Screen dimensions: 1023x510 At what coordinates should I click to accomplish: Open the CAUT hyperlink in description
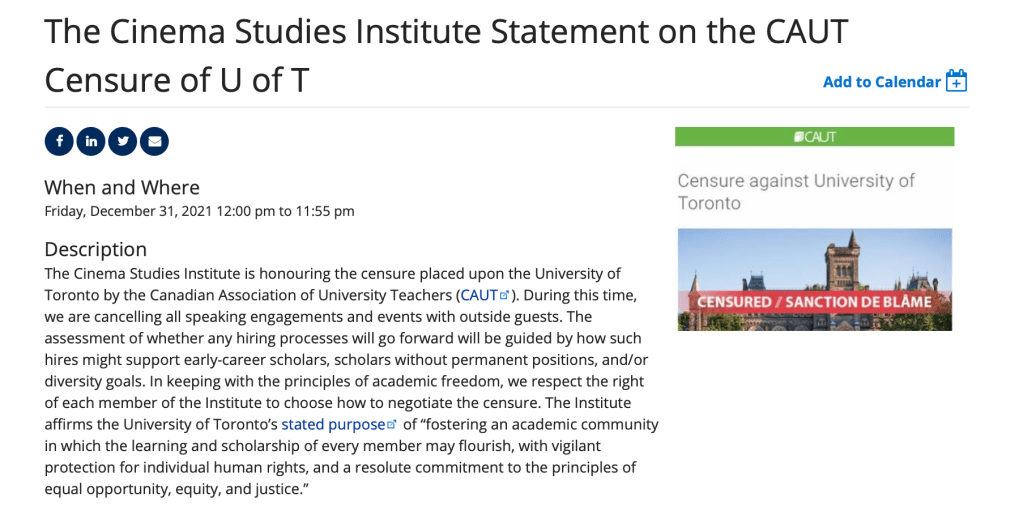pyautogui.click(x=478, y=295)
